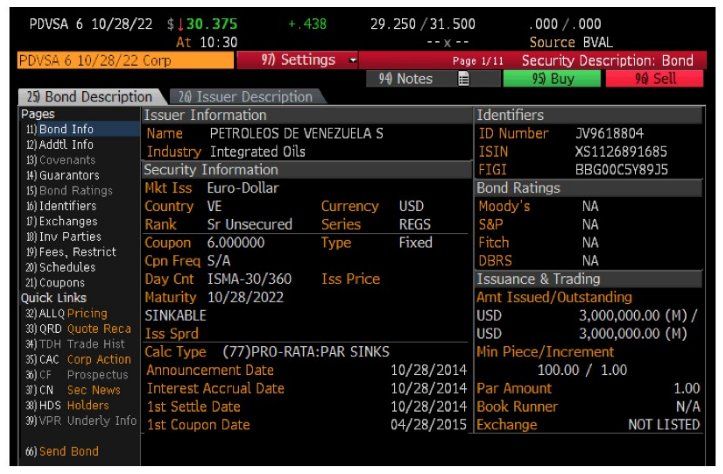
Task: Open the Schedules page
Action: point(66,267)
